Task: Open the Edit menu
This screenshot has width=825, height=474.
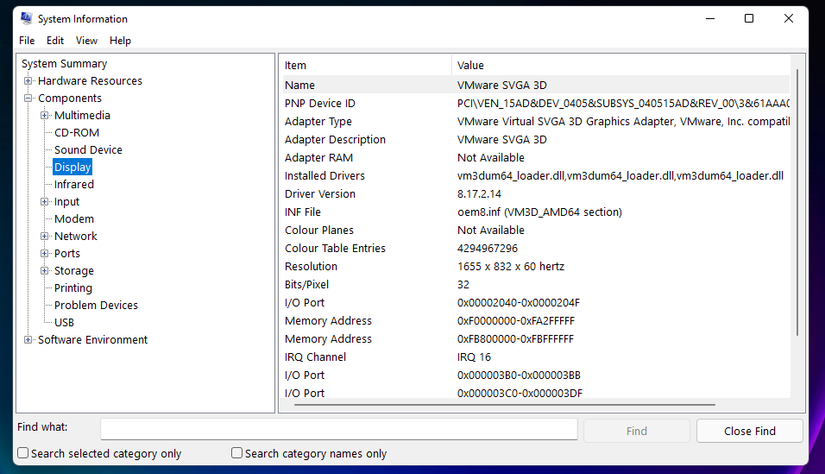Action: click(x=55, y=41)
